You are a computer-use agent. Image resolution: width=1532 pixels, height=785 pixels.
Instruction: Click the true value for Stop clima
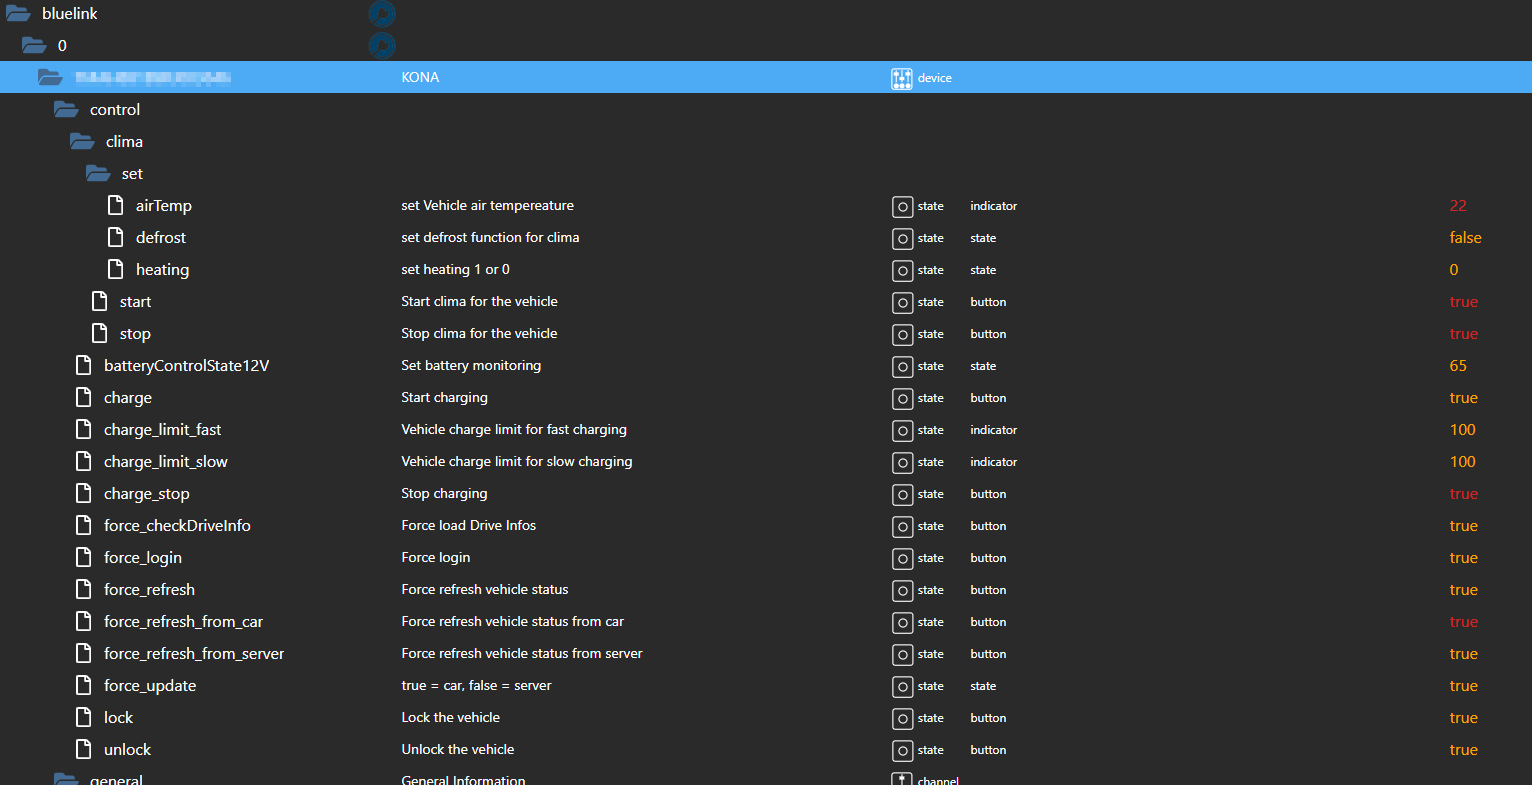(x=1464, y=334)
